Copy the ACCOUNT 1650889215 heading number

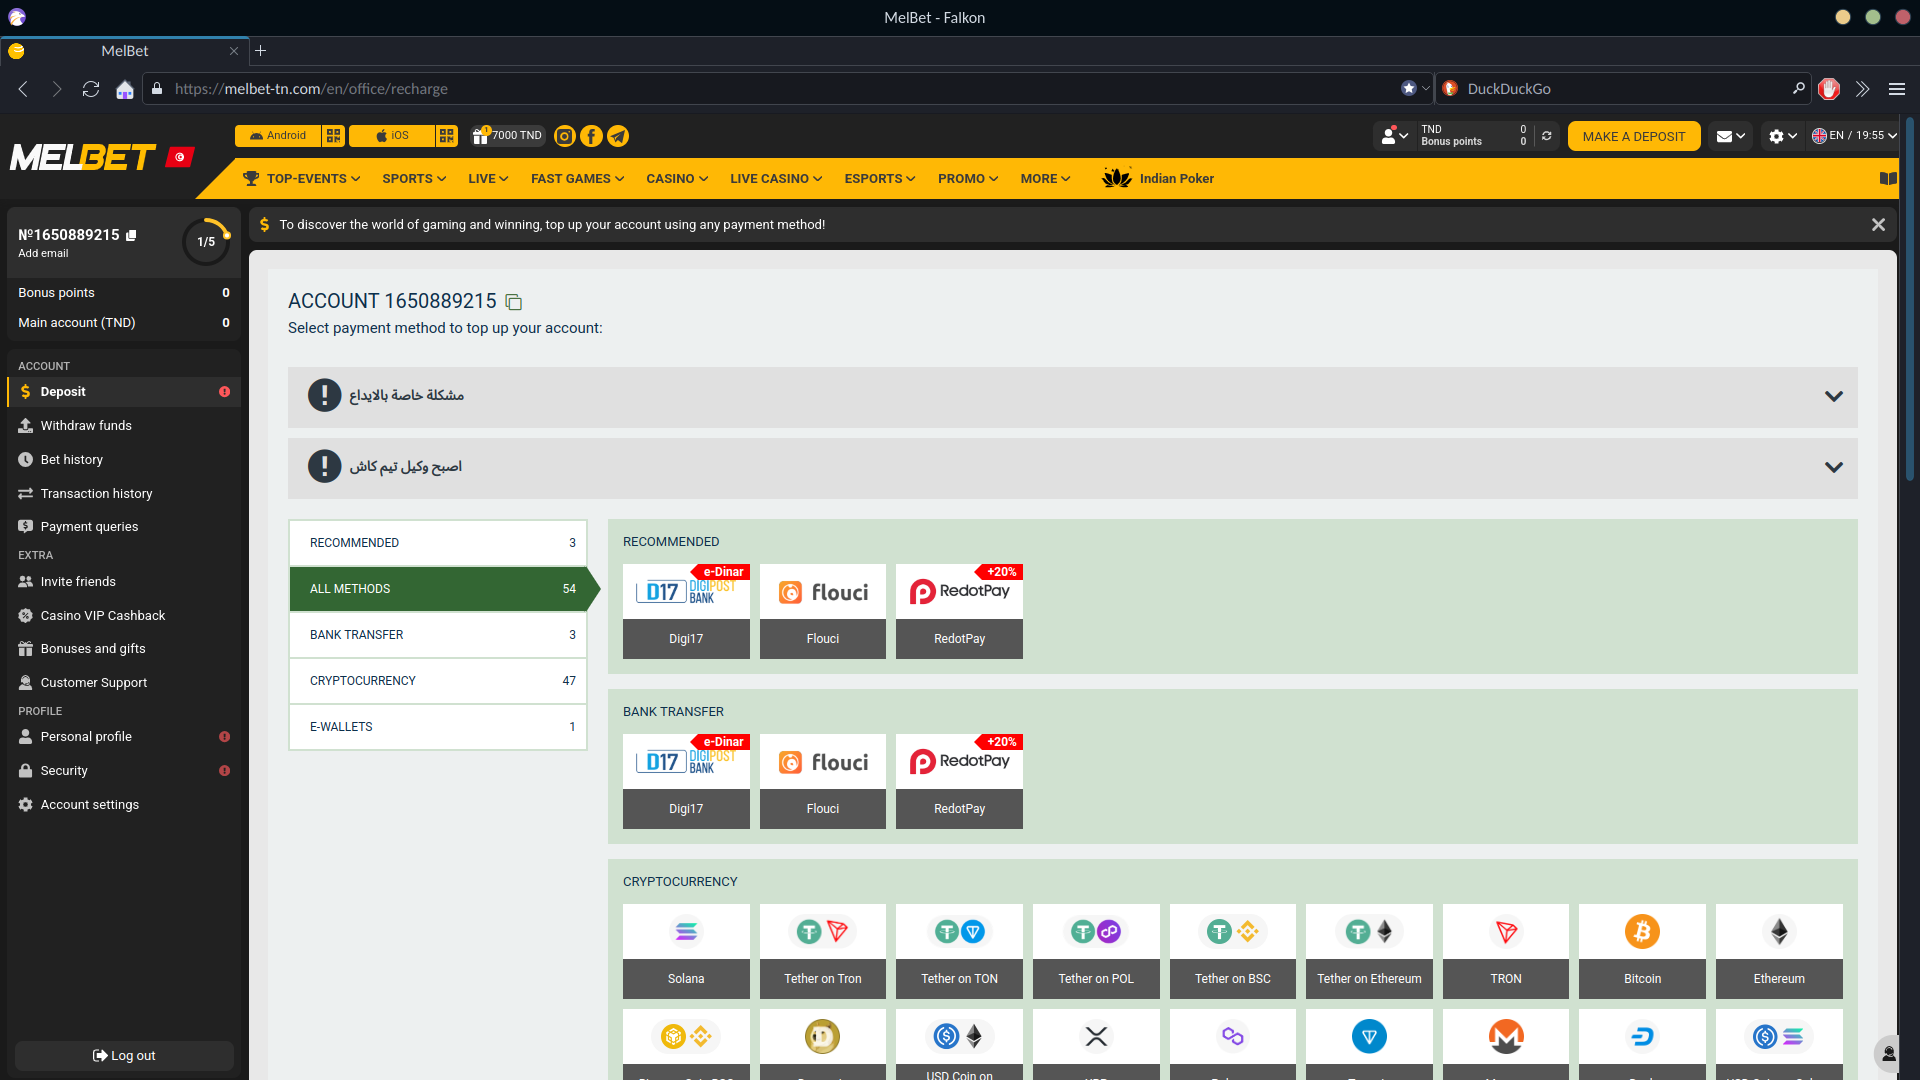click(x=514, y=302)
